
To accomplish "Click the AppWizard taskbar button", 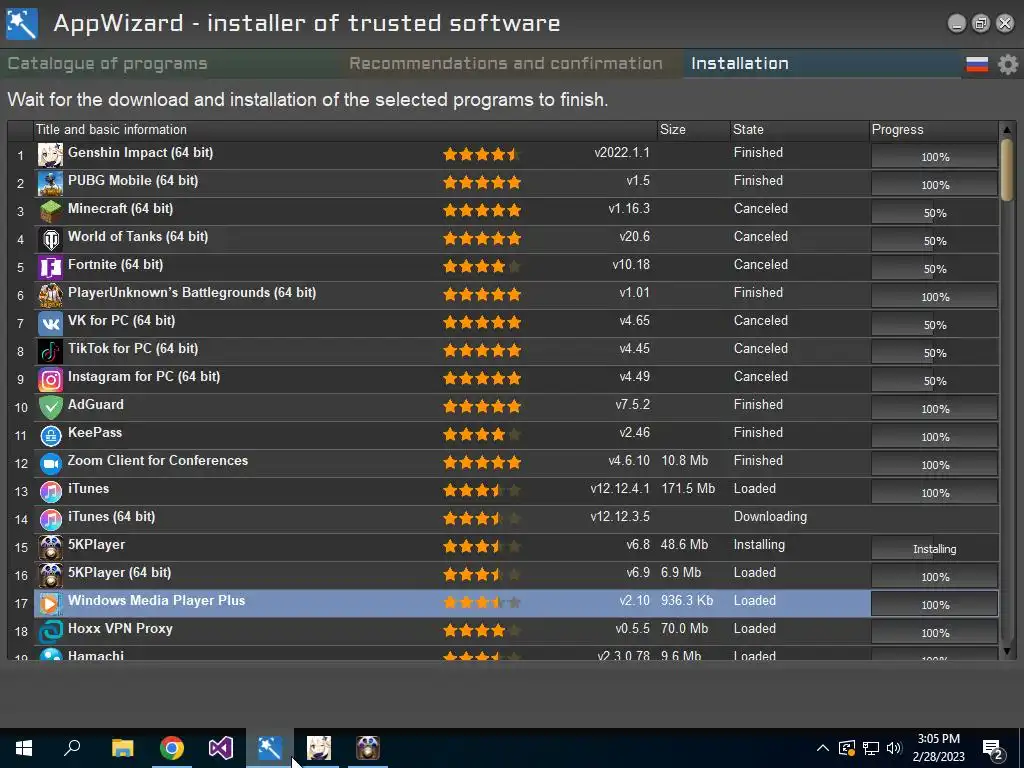I will click(270, 748).
